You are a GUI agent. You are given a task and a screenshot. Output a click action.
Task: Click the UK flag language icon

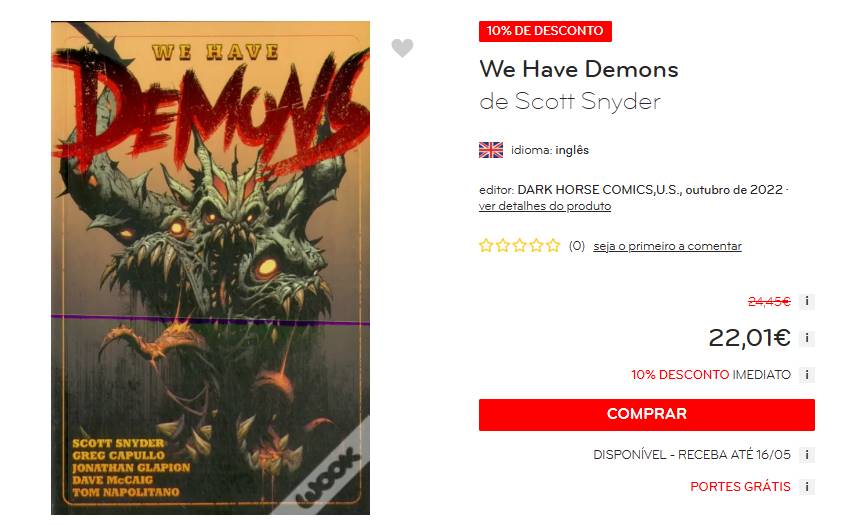coord(491,150)
